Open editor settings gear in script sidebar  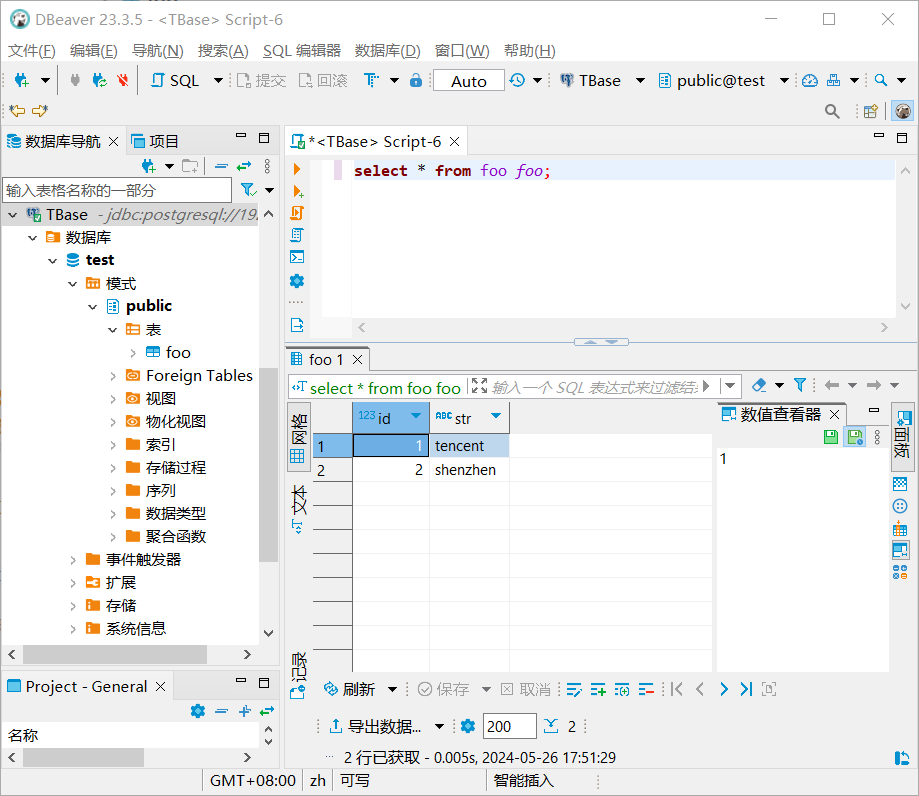click(297, 281)
